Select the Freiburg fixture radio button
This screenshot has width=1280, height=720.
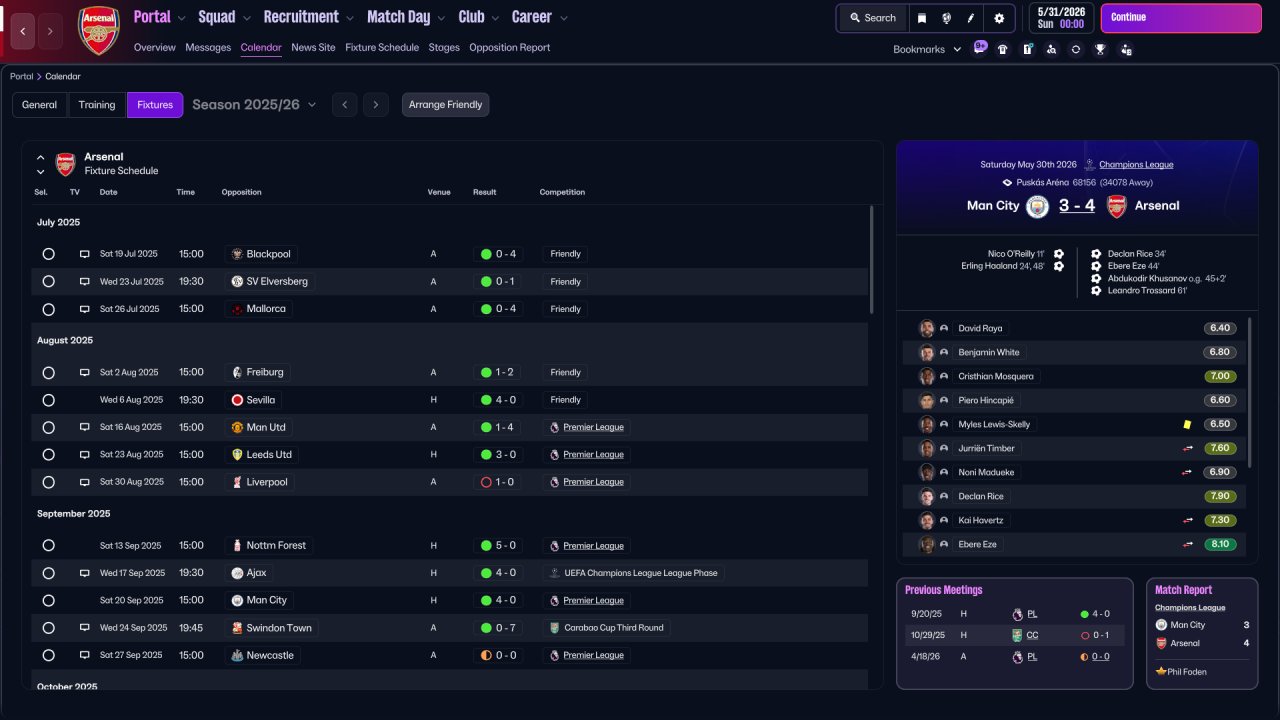(x=48, y=372)
